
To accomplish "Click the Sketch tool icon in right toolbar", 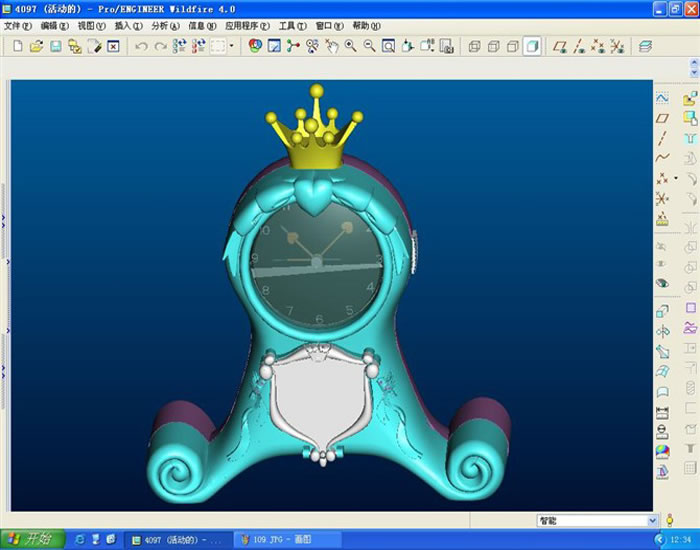I will point(662,98).
